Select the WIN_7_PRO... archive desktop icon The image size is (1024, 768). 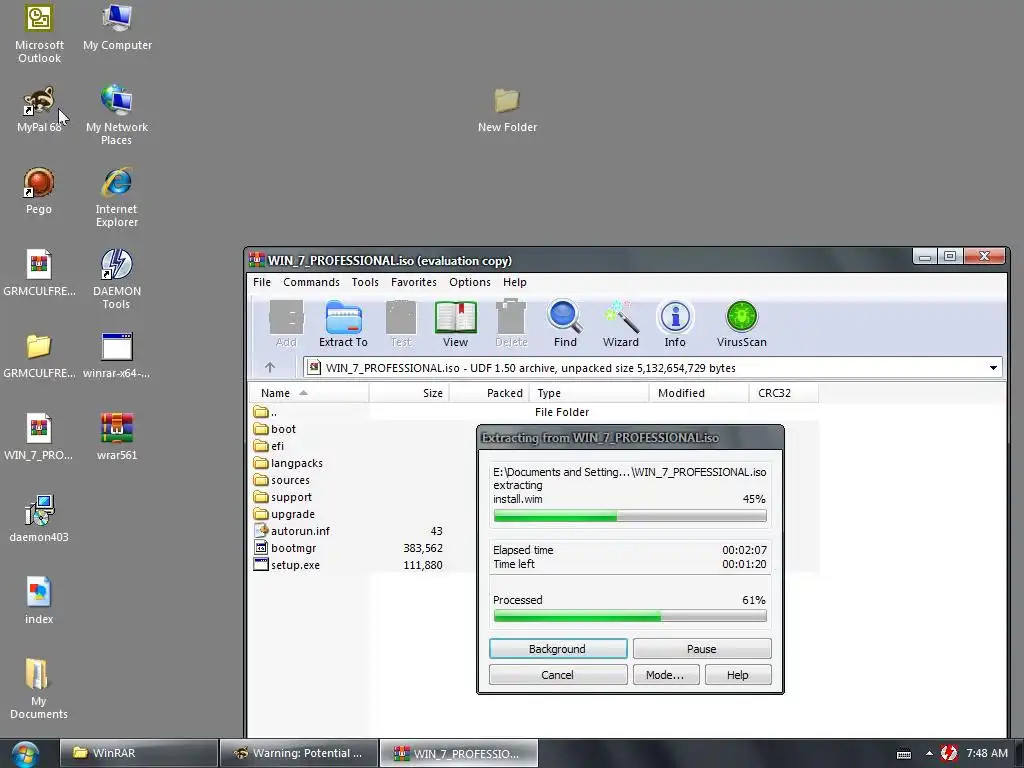coord(39,437)
